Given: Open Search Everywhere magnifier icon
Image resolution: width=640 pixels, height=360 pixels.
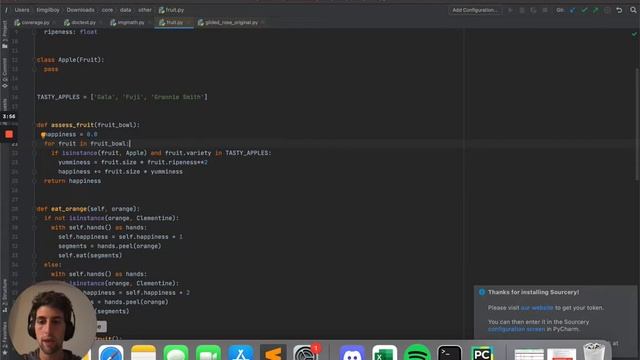Looking at the screenshot, I should click(x=633, y=10).
